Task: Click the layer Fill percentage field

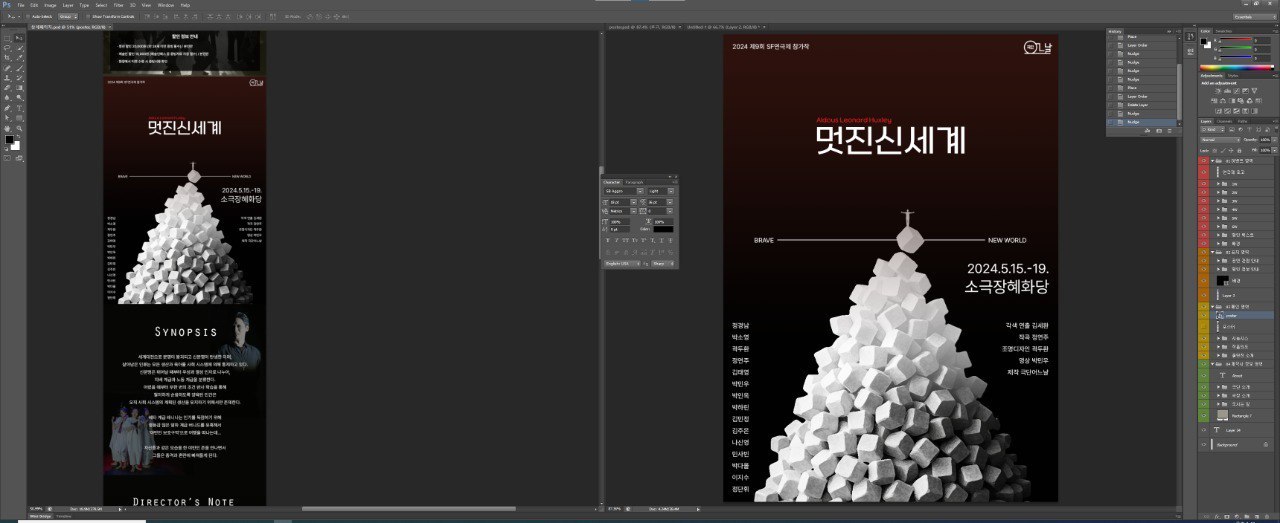Action: [1265, 151]
